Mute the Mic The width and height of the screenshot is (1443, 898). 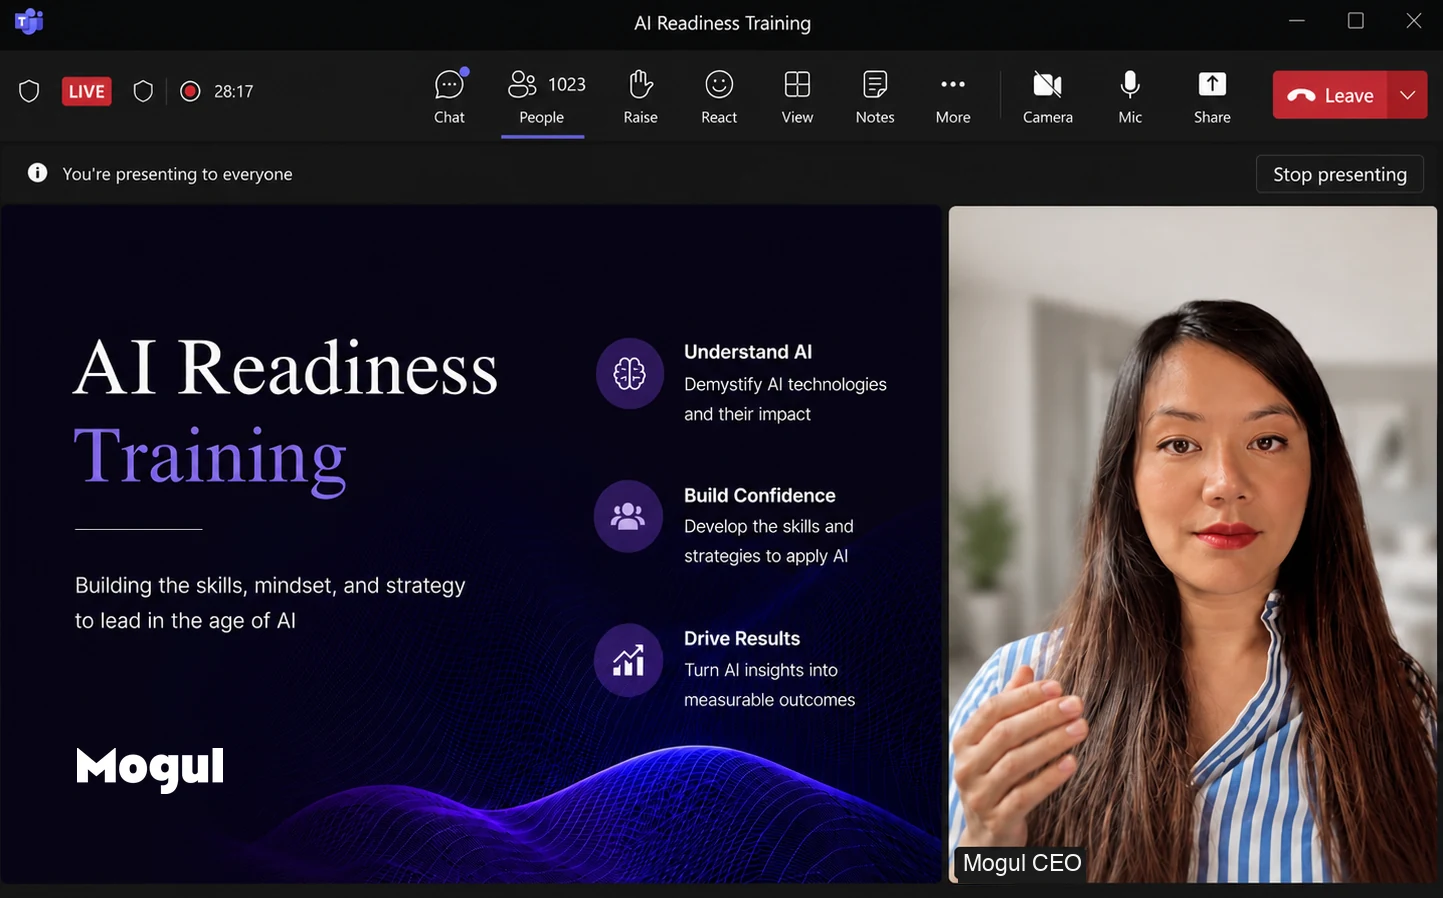point(1130,96)
